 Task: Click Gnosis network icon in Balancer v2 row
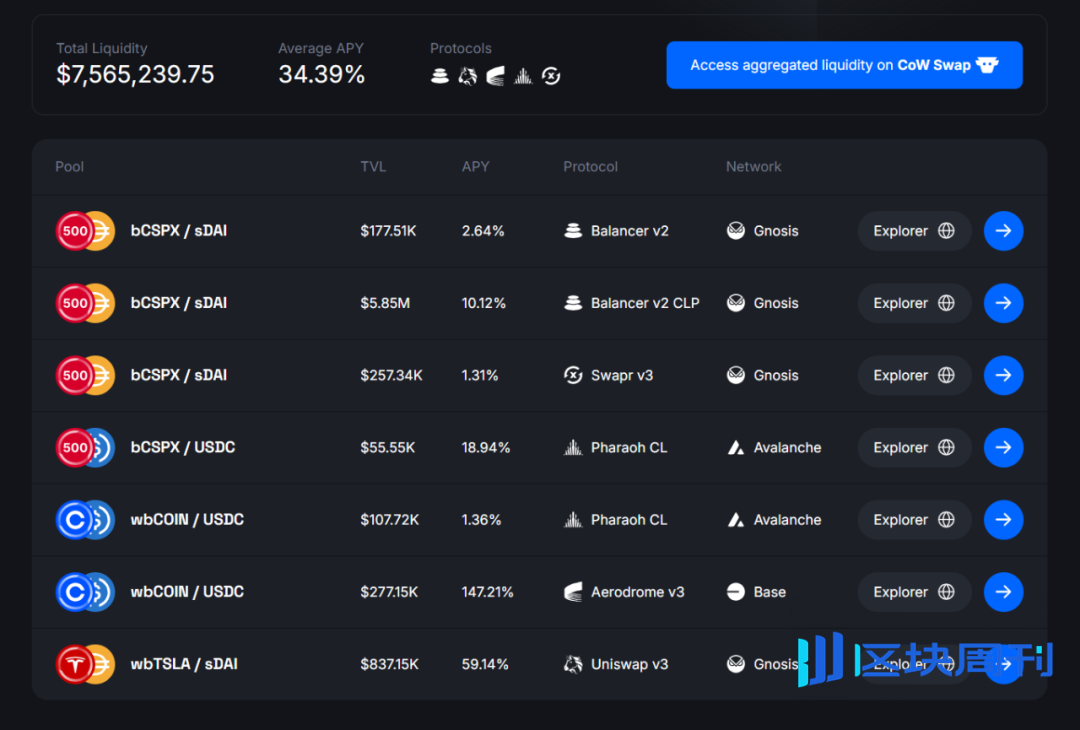736,231
